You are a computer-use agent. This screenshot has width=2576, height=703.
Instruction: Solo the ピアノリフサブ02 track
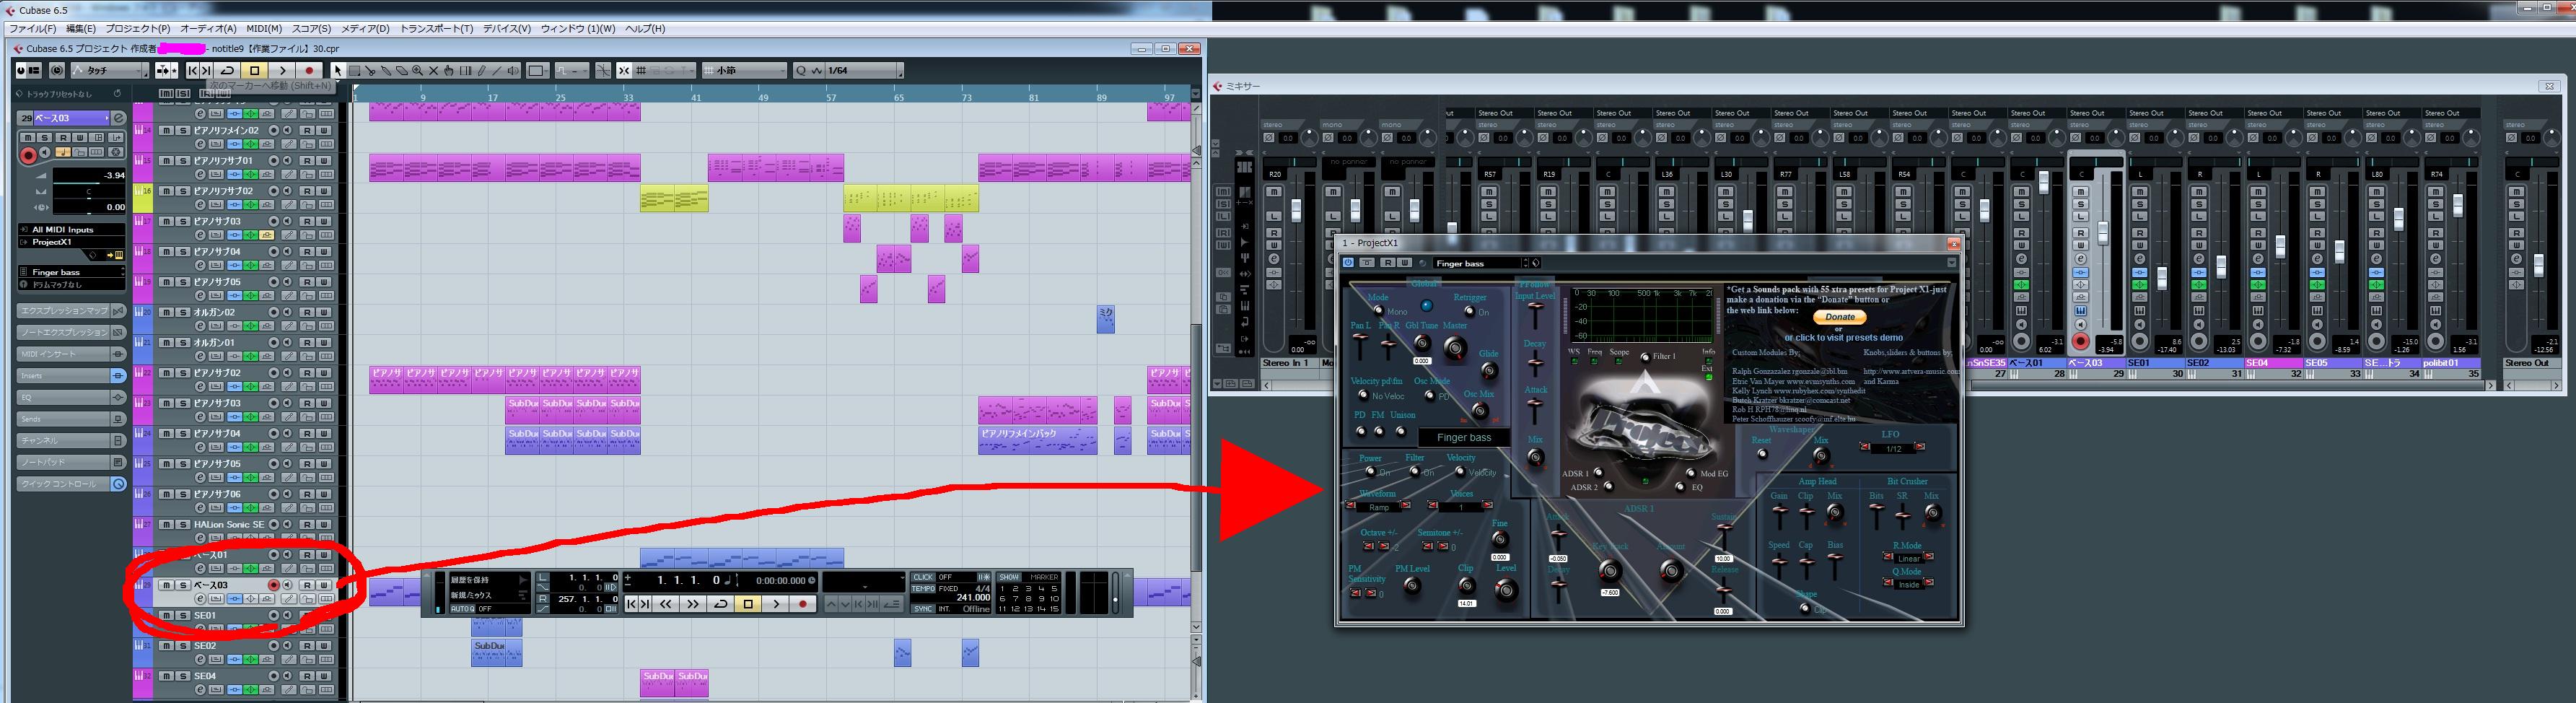point(183,191)
